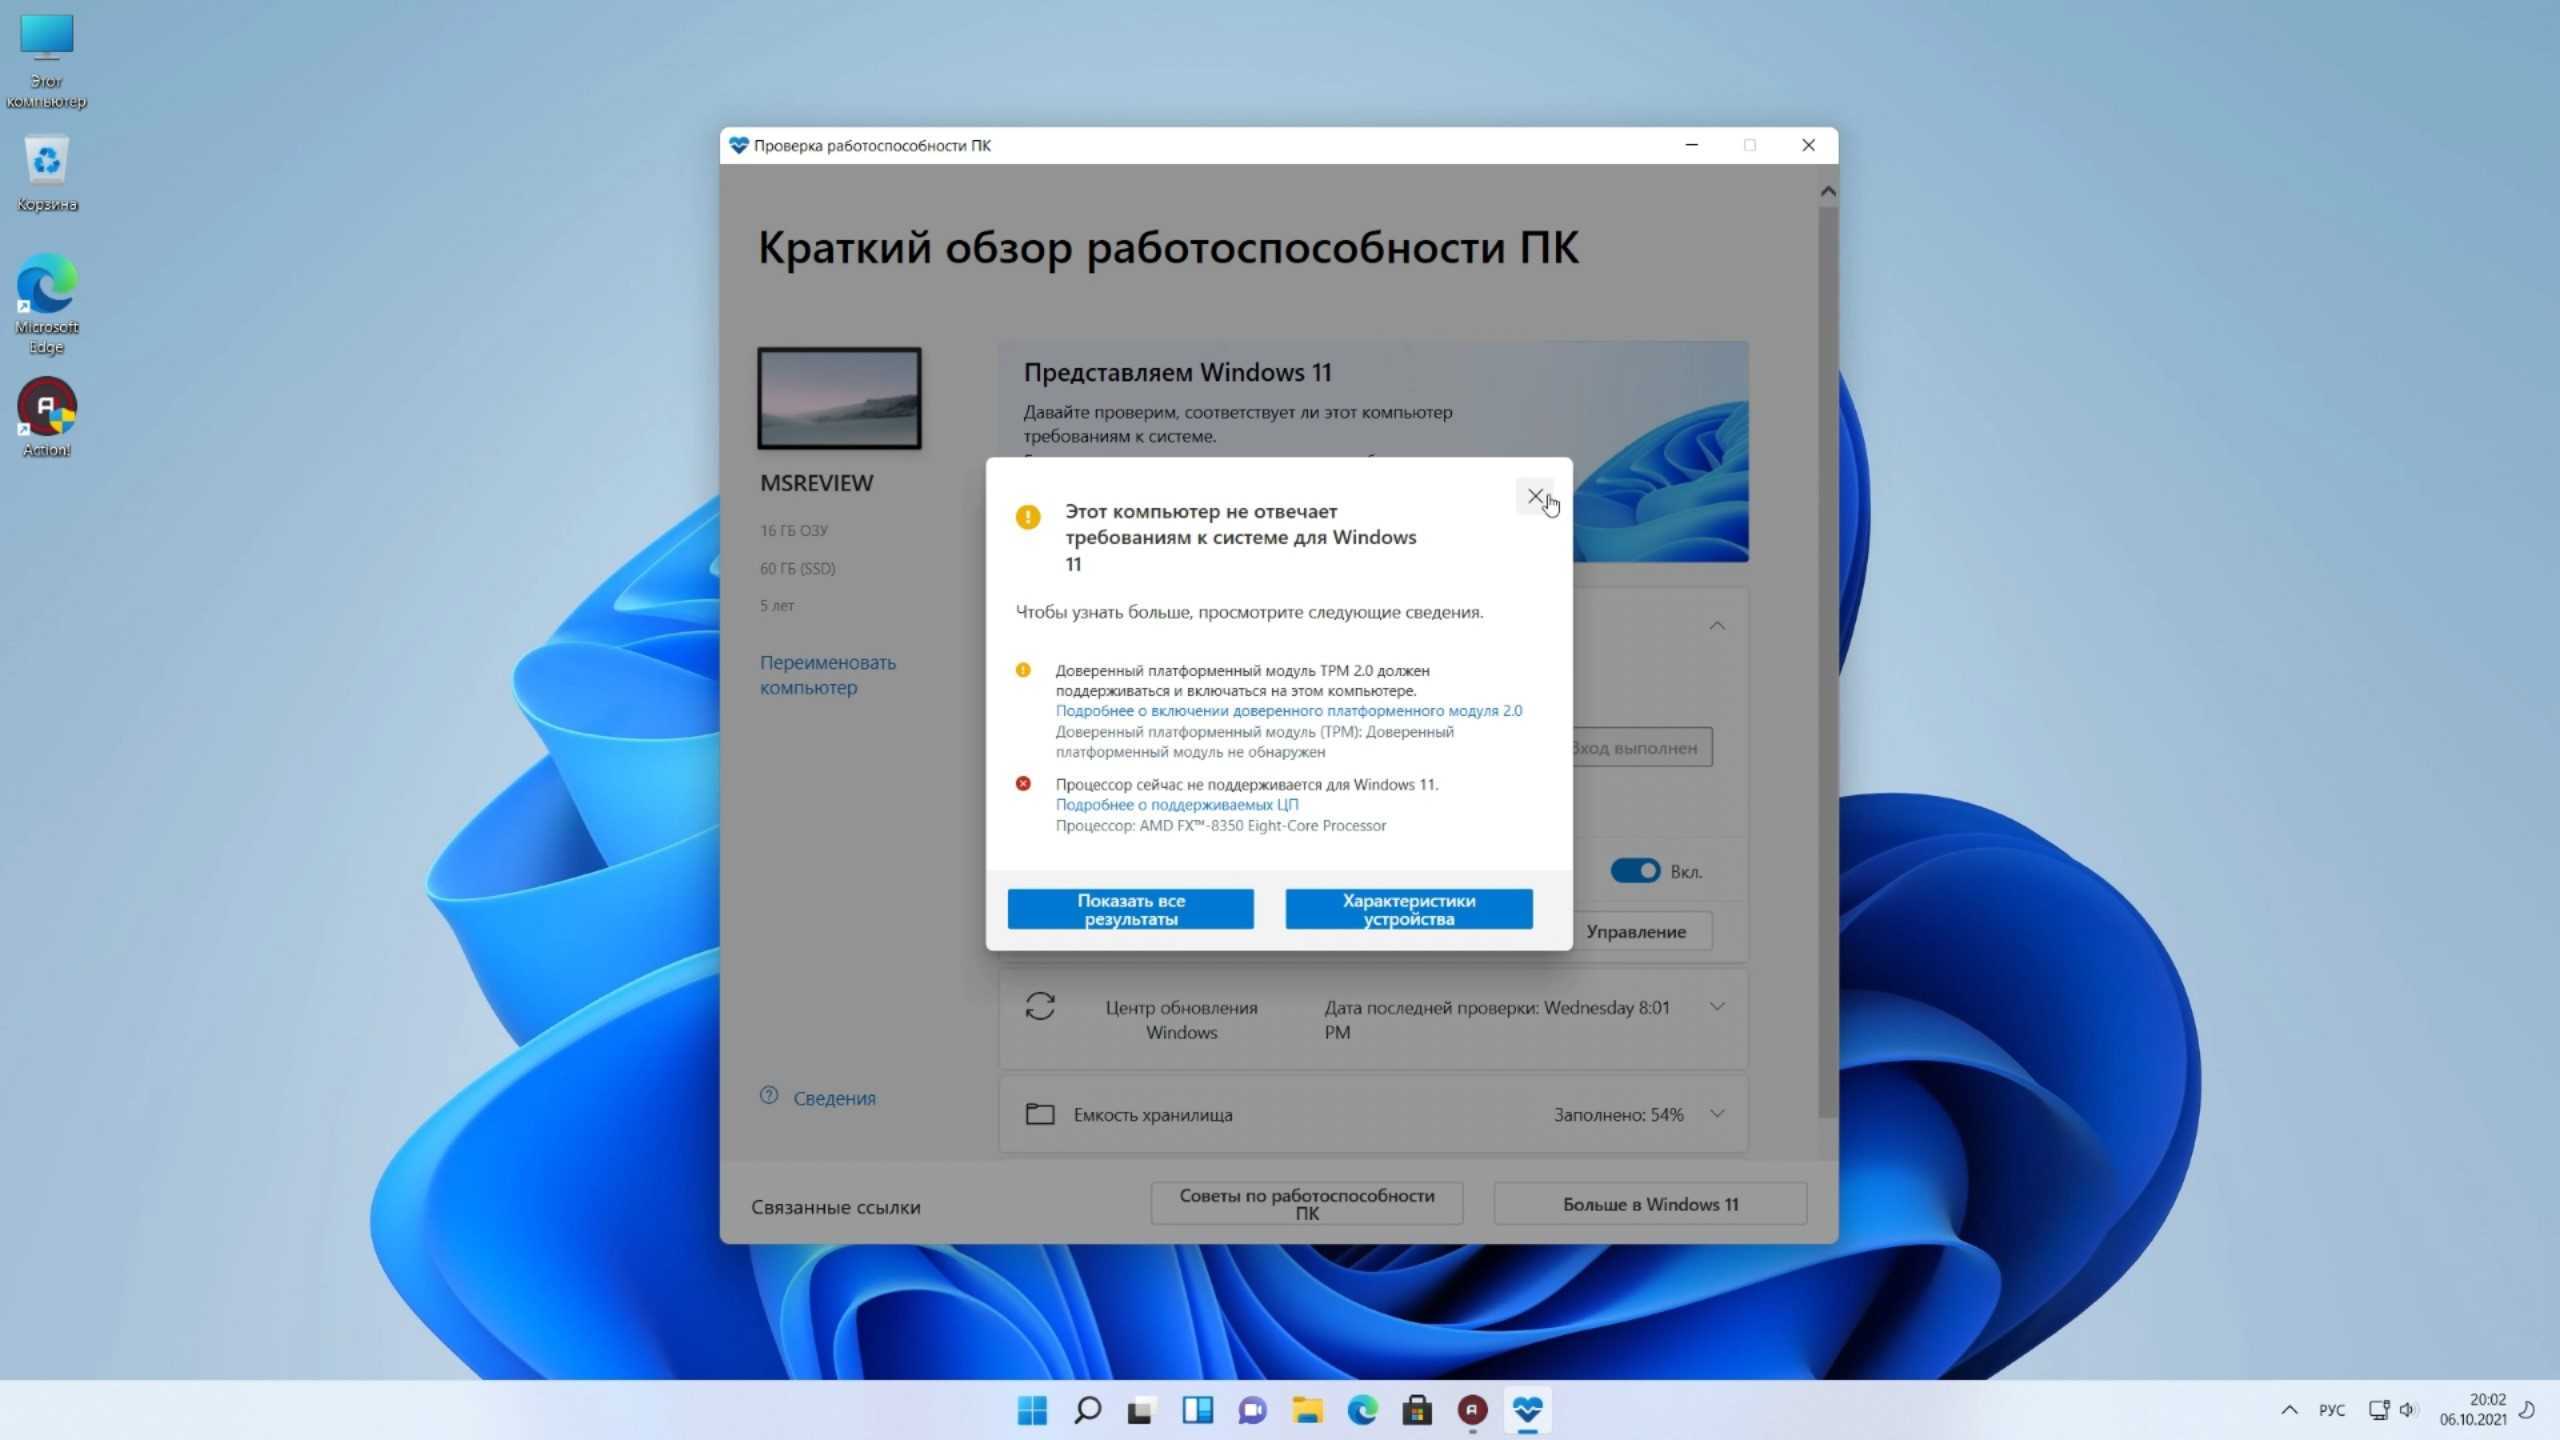
Task: Open taskbar Search magnifier
Action: pos(1087,1410)
